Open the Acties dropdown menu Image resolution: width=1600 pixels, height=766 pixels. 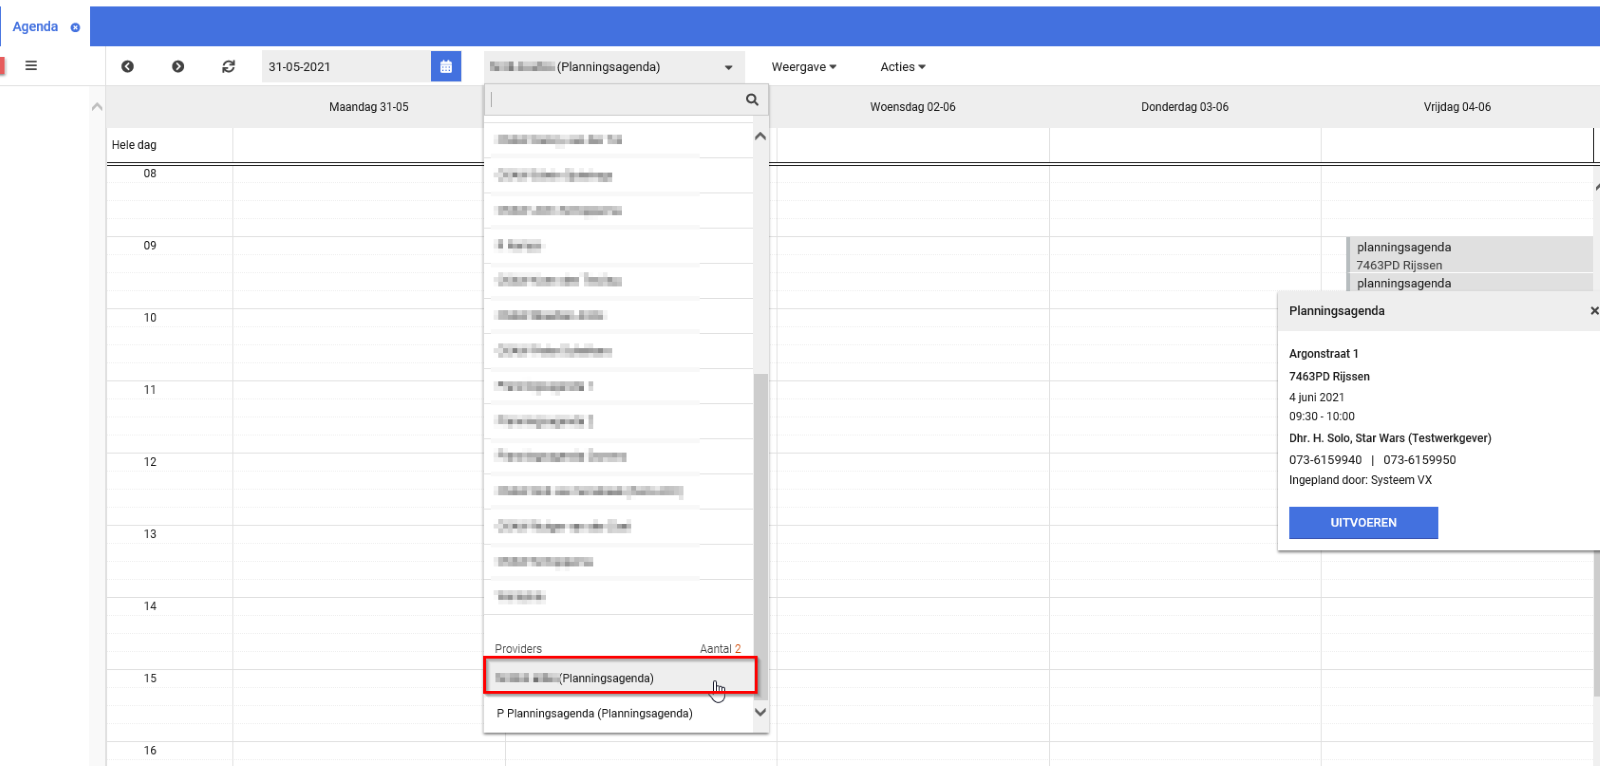(x=902, y=67)
